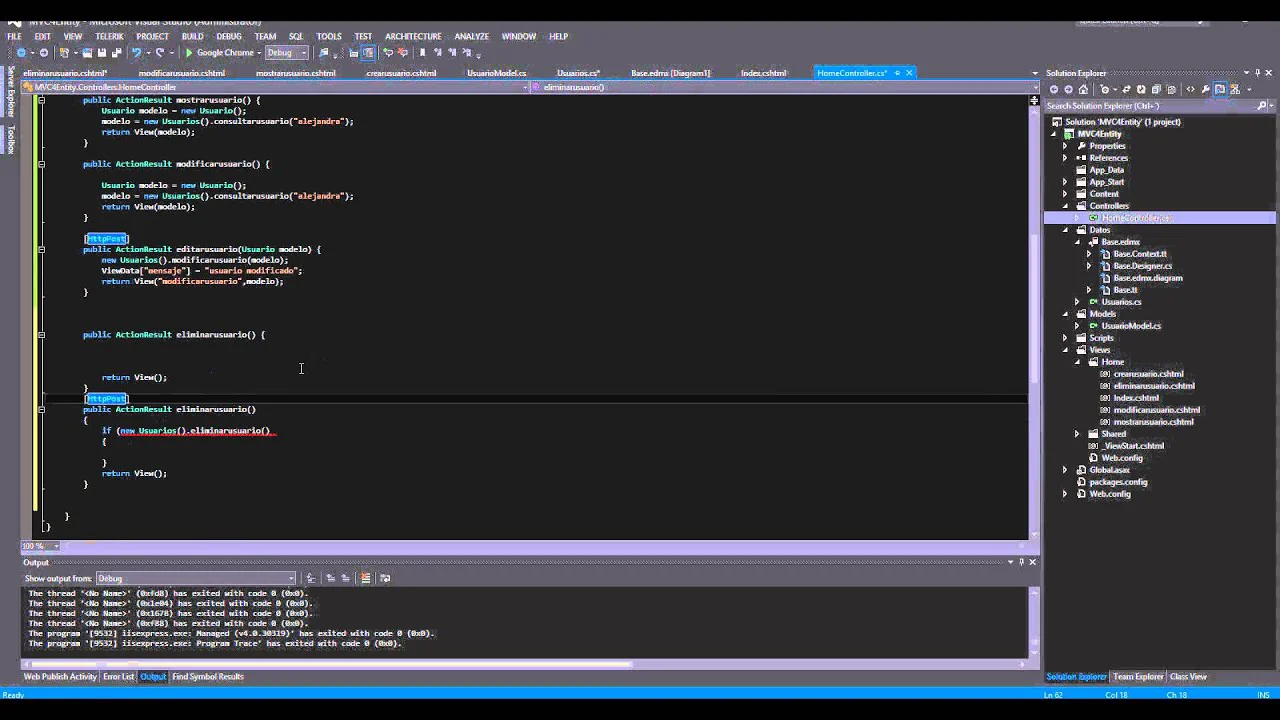
Task: Open the FILE menu
Action: click(14, 36)
